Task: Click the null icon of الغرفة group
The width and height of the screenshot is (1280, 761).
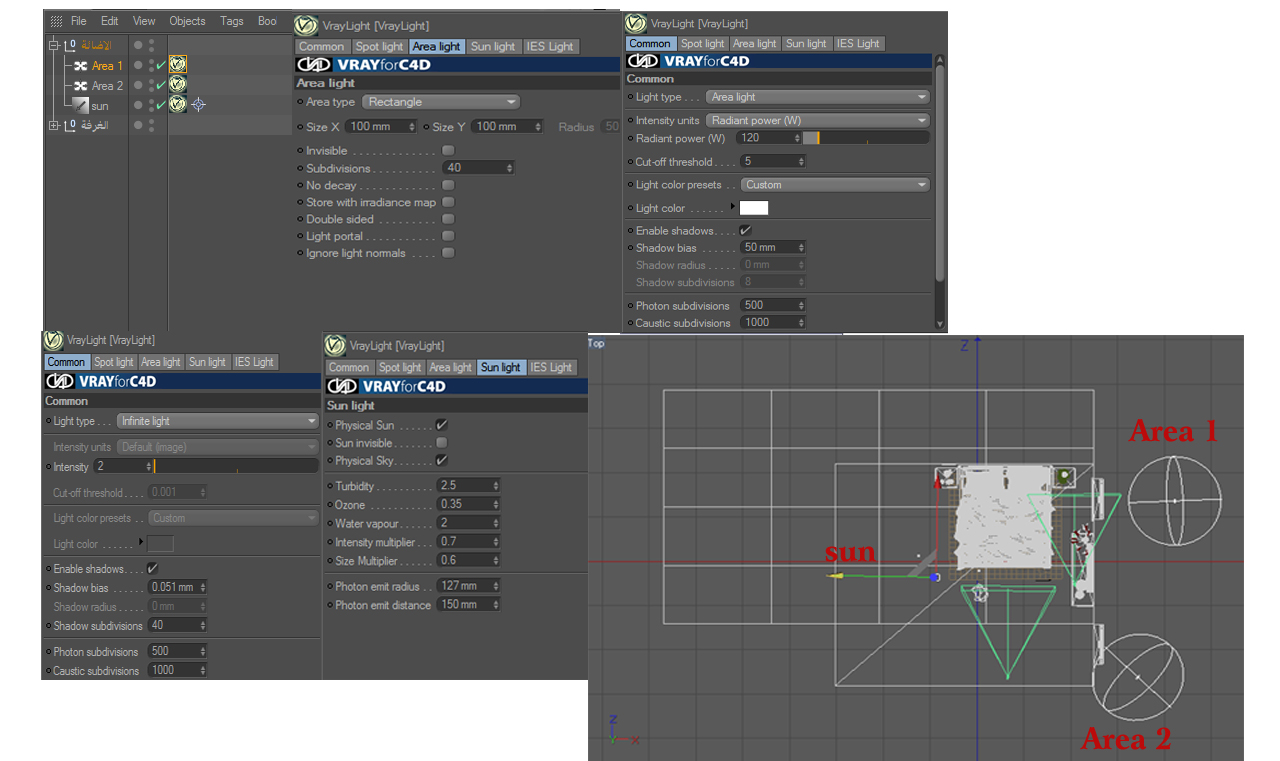Action: (70, 125)
